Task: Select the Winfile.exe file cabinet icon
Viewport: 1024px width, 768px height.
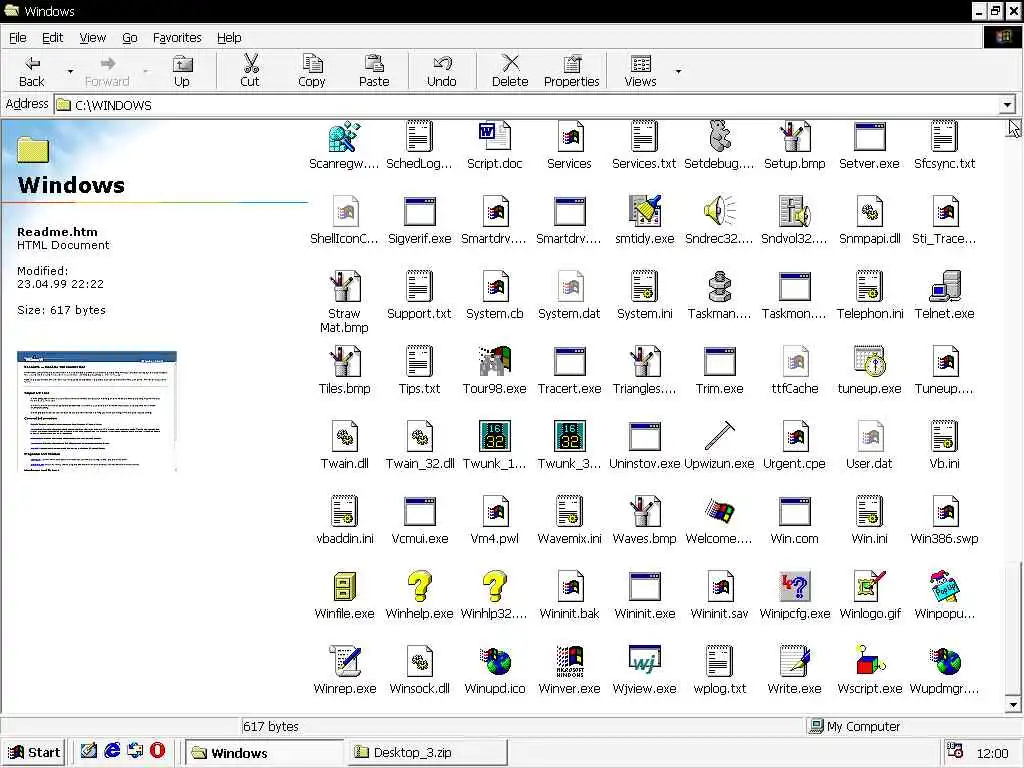Action: 344,586
